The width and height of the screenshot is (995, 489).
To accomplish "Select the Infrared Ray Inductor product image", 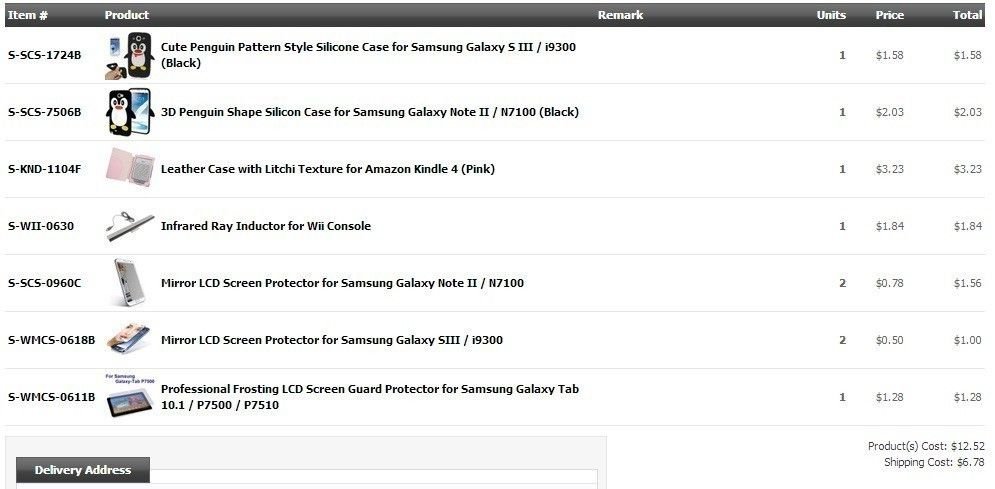I will click(130, 226).
